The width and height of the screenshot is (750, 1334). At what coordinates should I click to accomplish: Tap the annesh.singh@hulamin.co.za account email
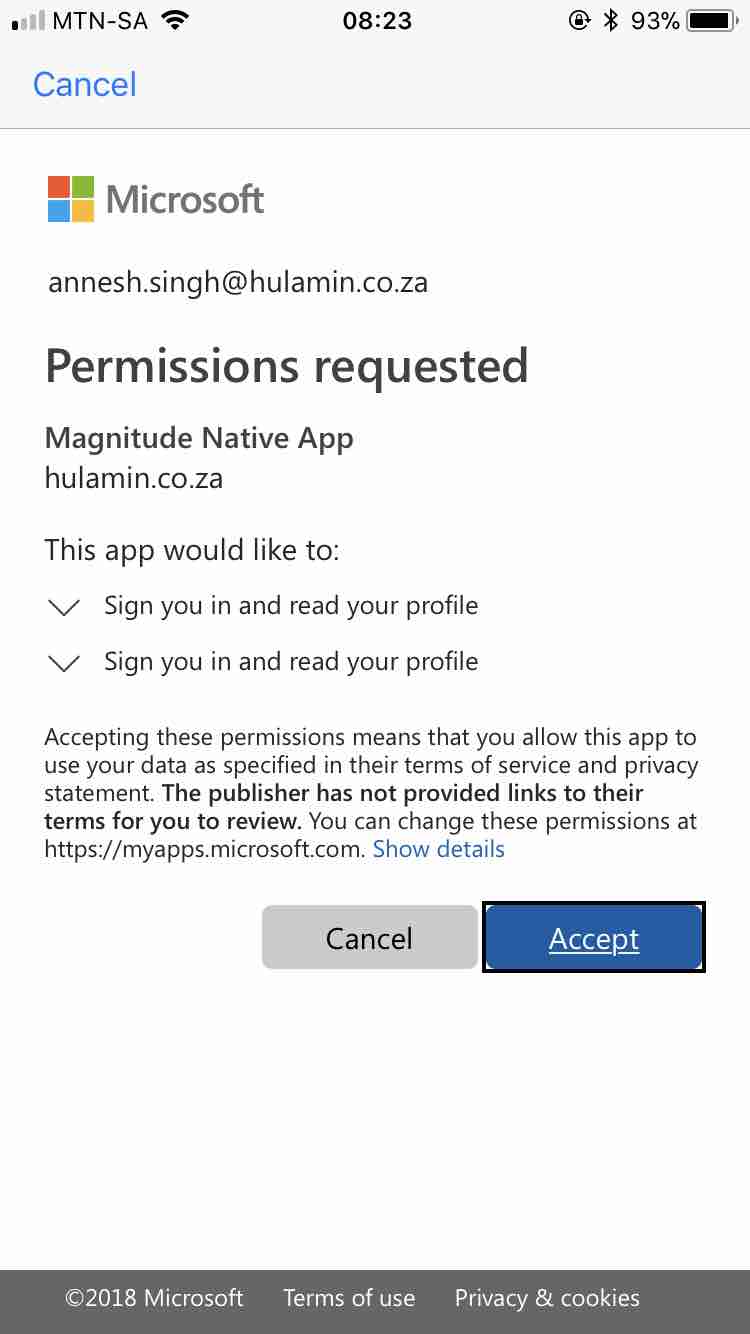pos(238,283)
